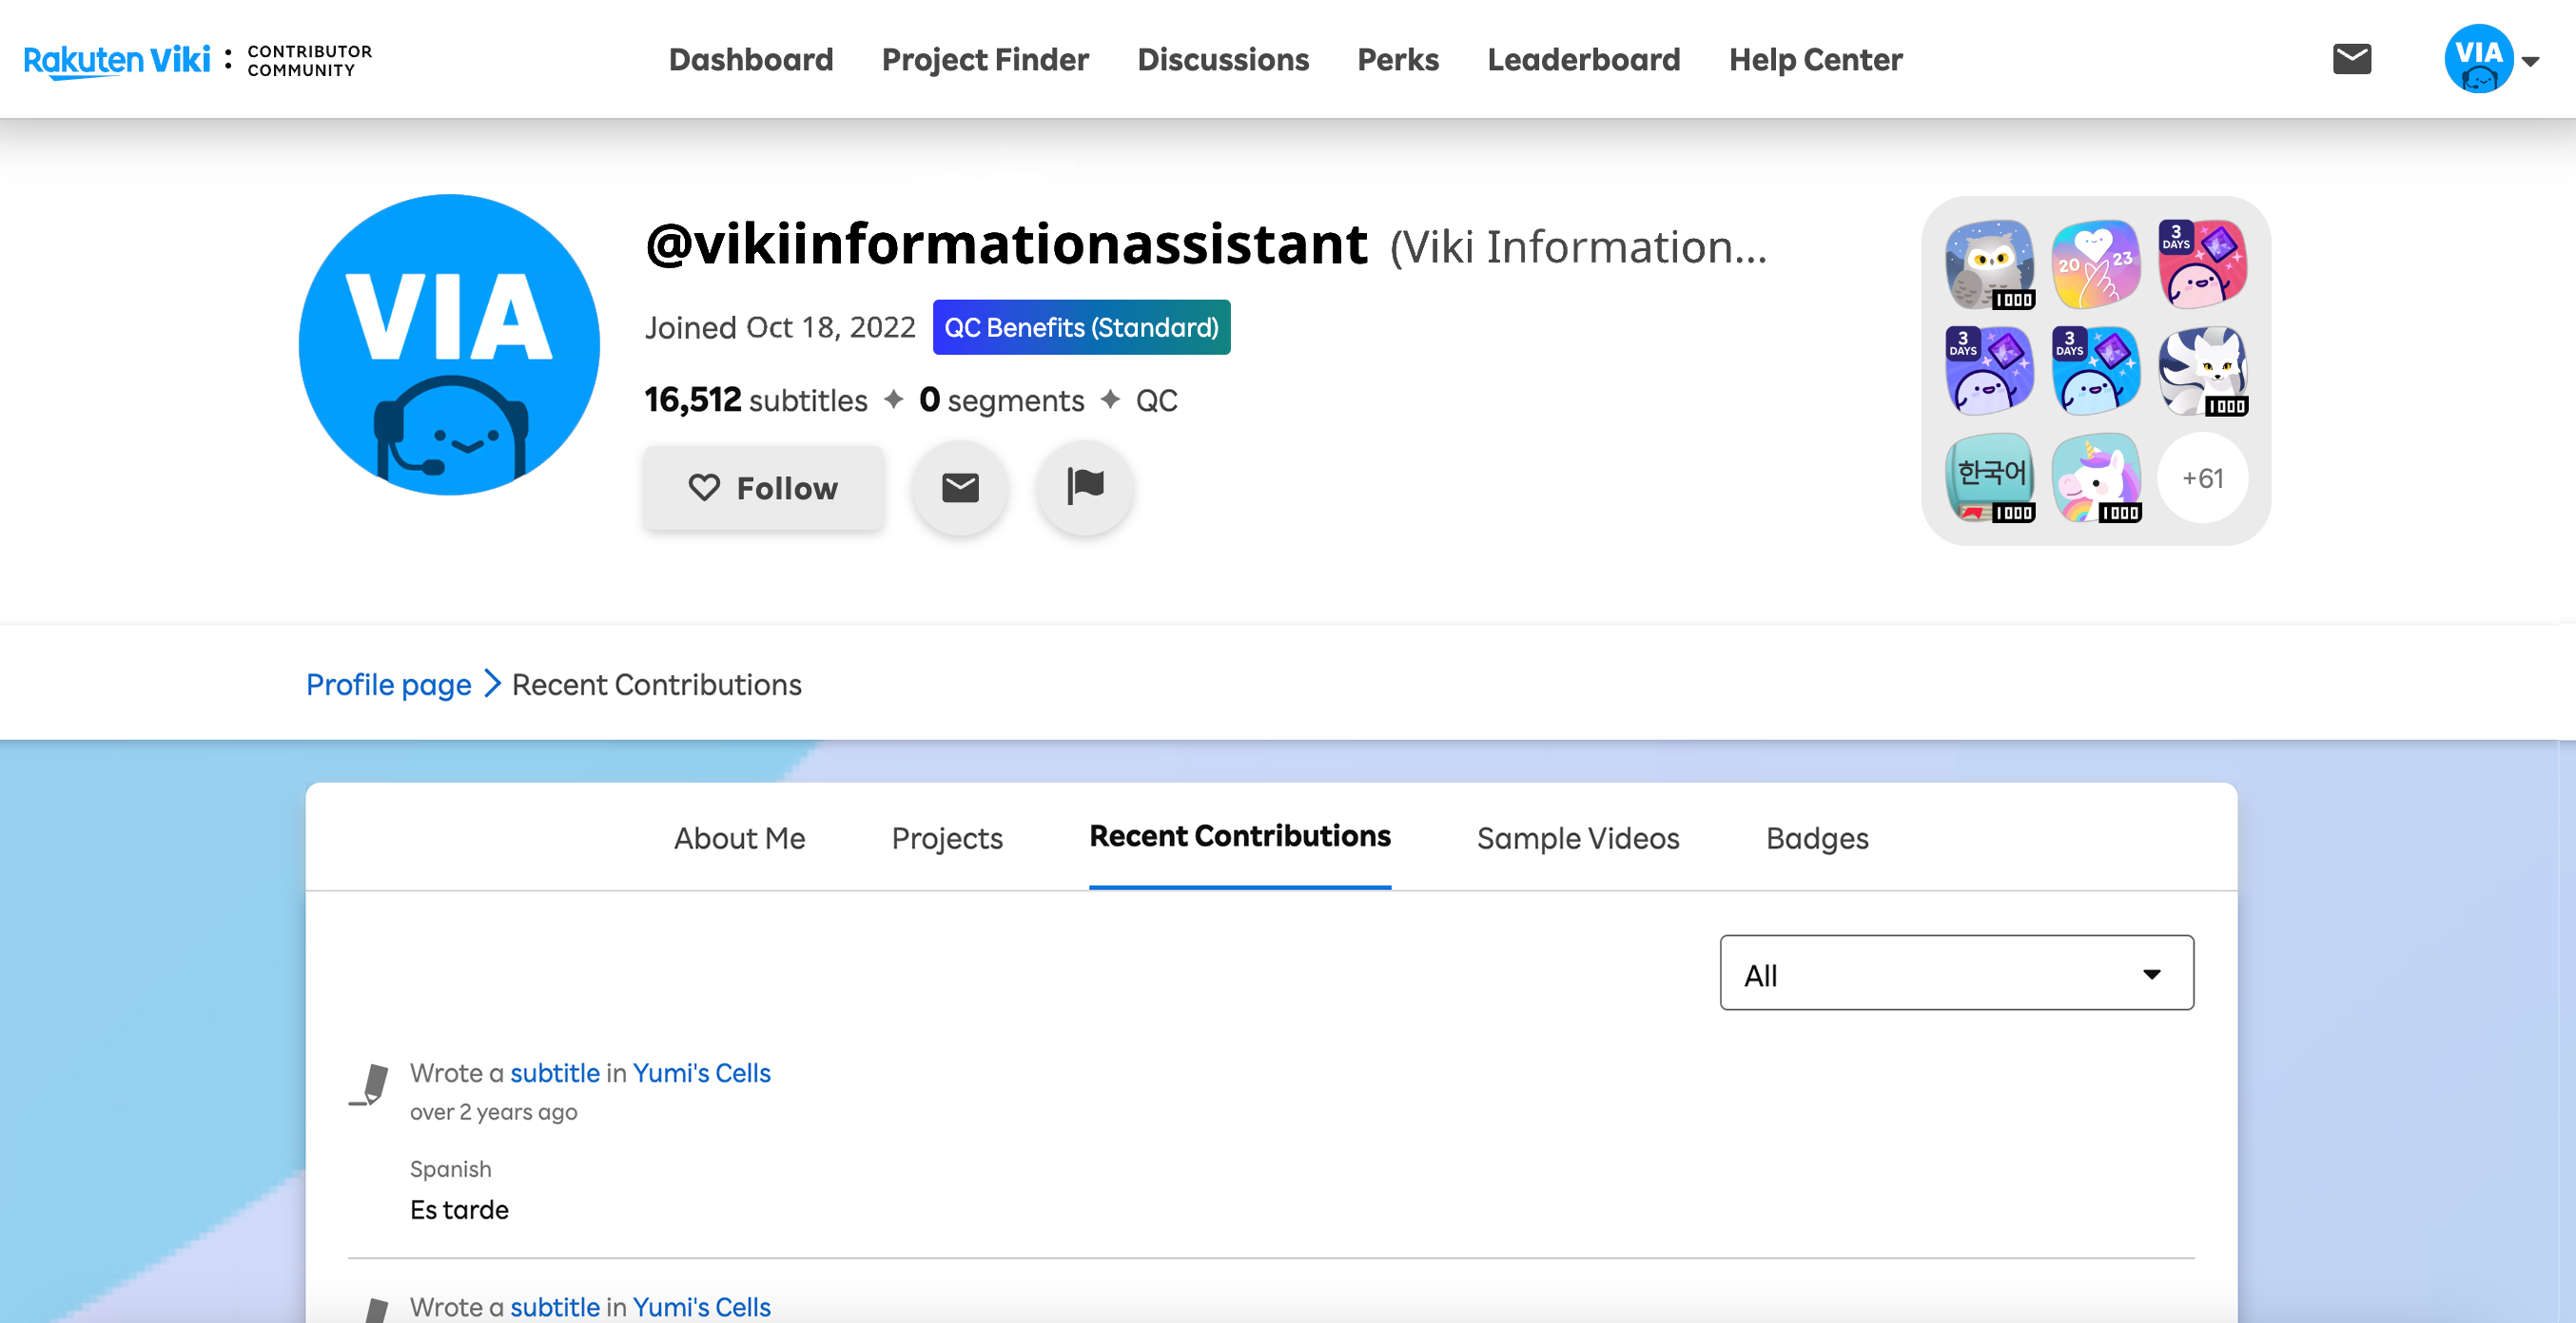Open the Help Center
This screenshot has width=2576, height=1323.
click(x=1816, y=59)
